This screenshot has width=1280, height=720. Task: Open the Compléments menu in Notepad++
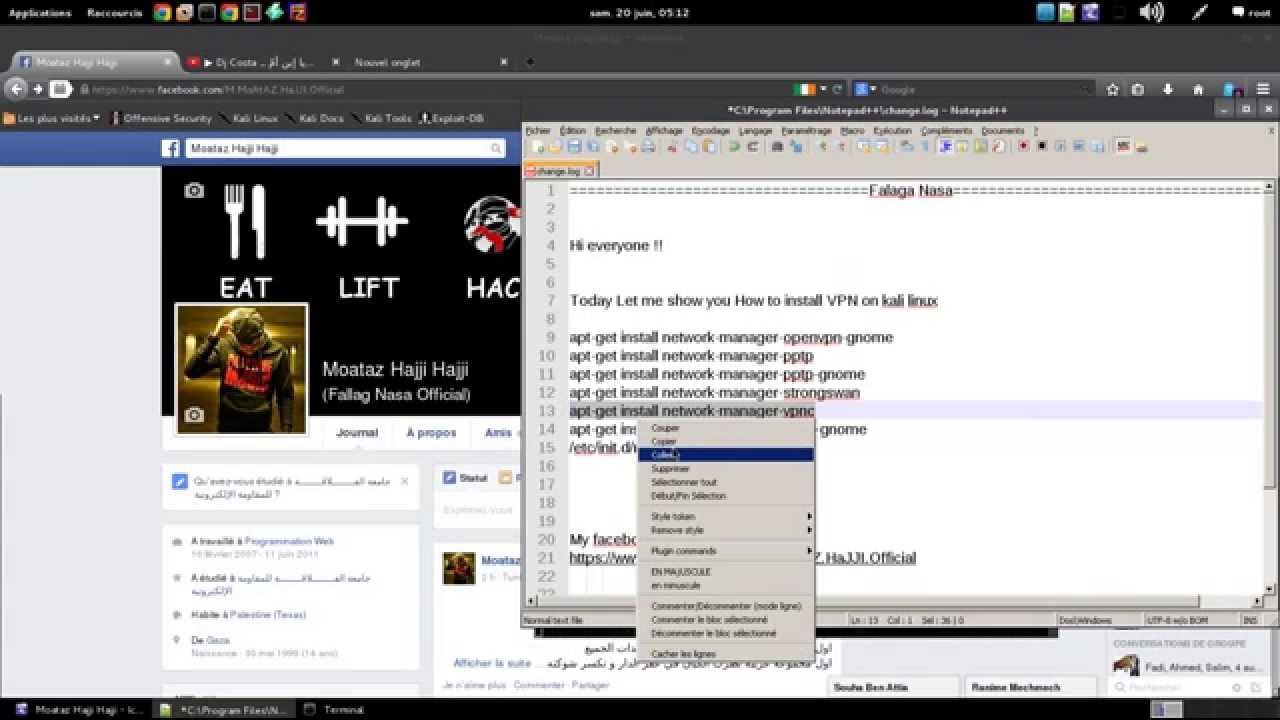tap(946, 131)
